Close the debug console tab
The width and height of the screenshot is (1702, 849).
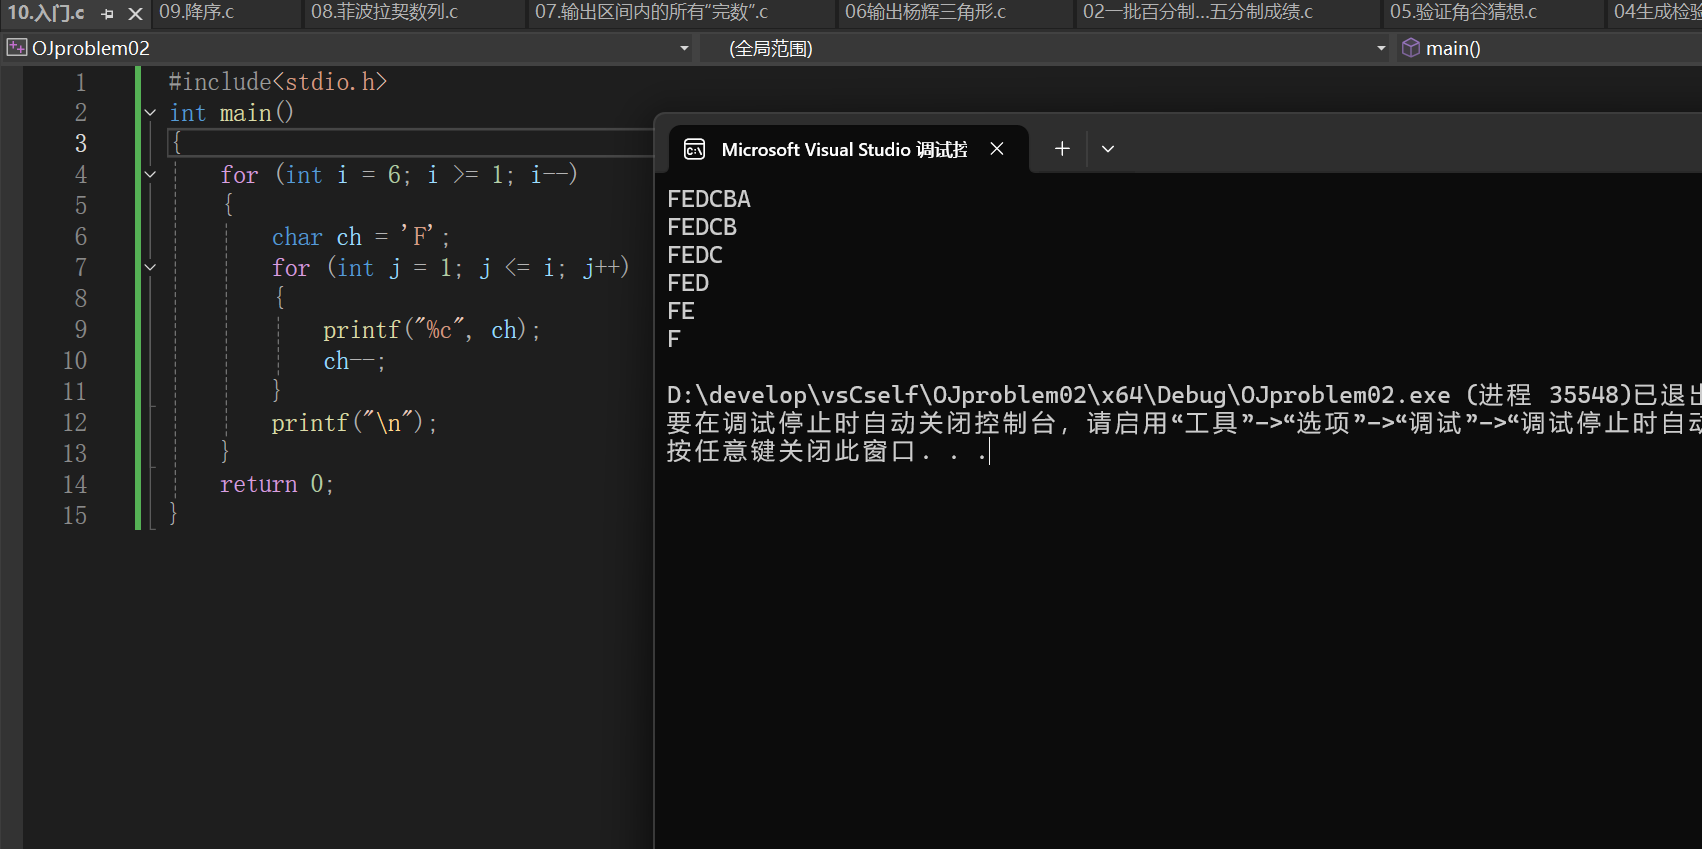[997, 149]
